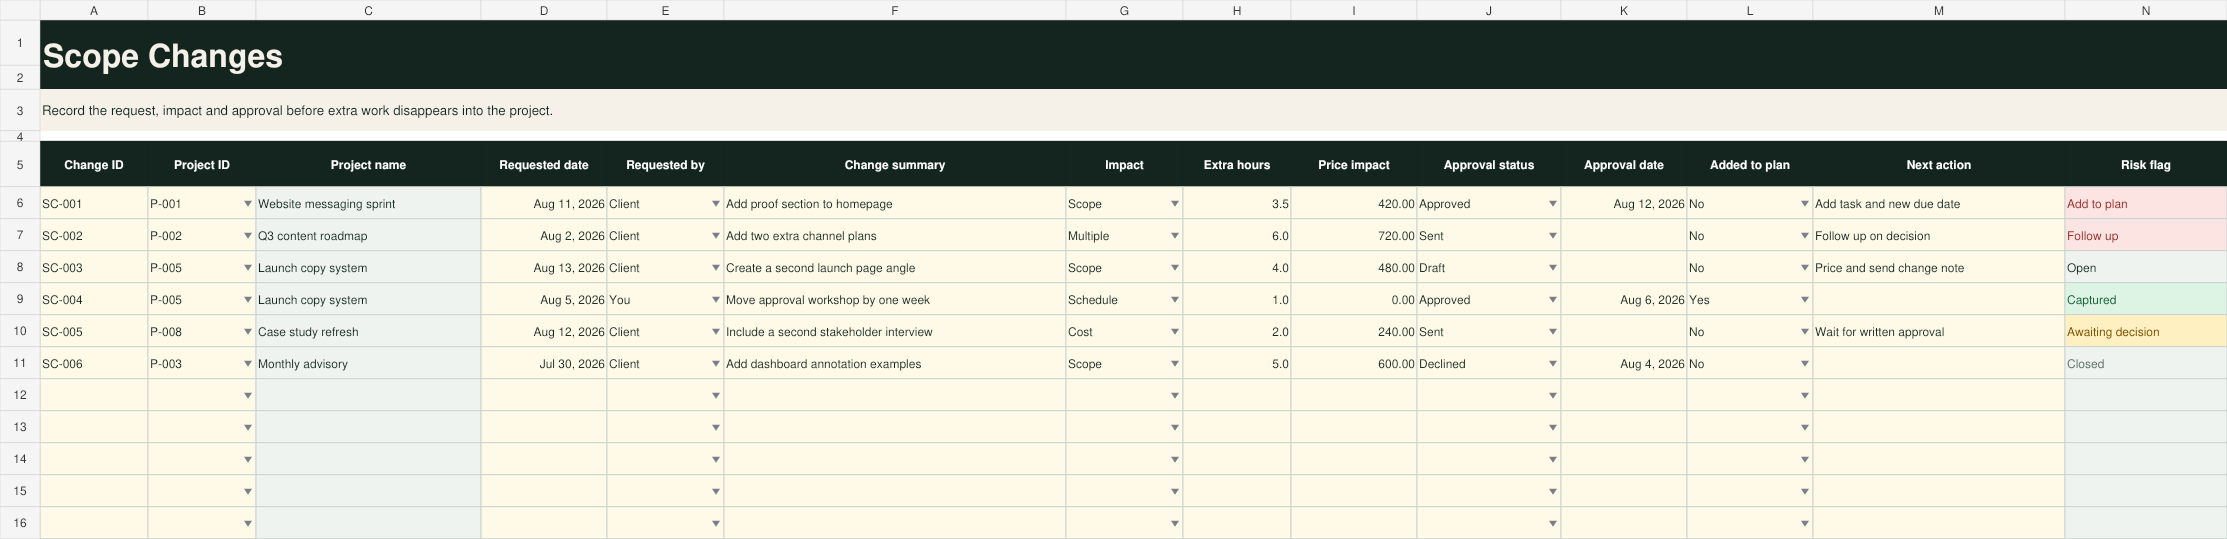Click the Next action column heading
This screenshot has width=2227, height=539.
coord(1939,165)
